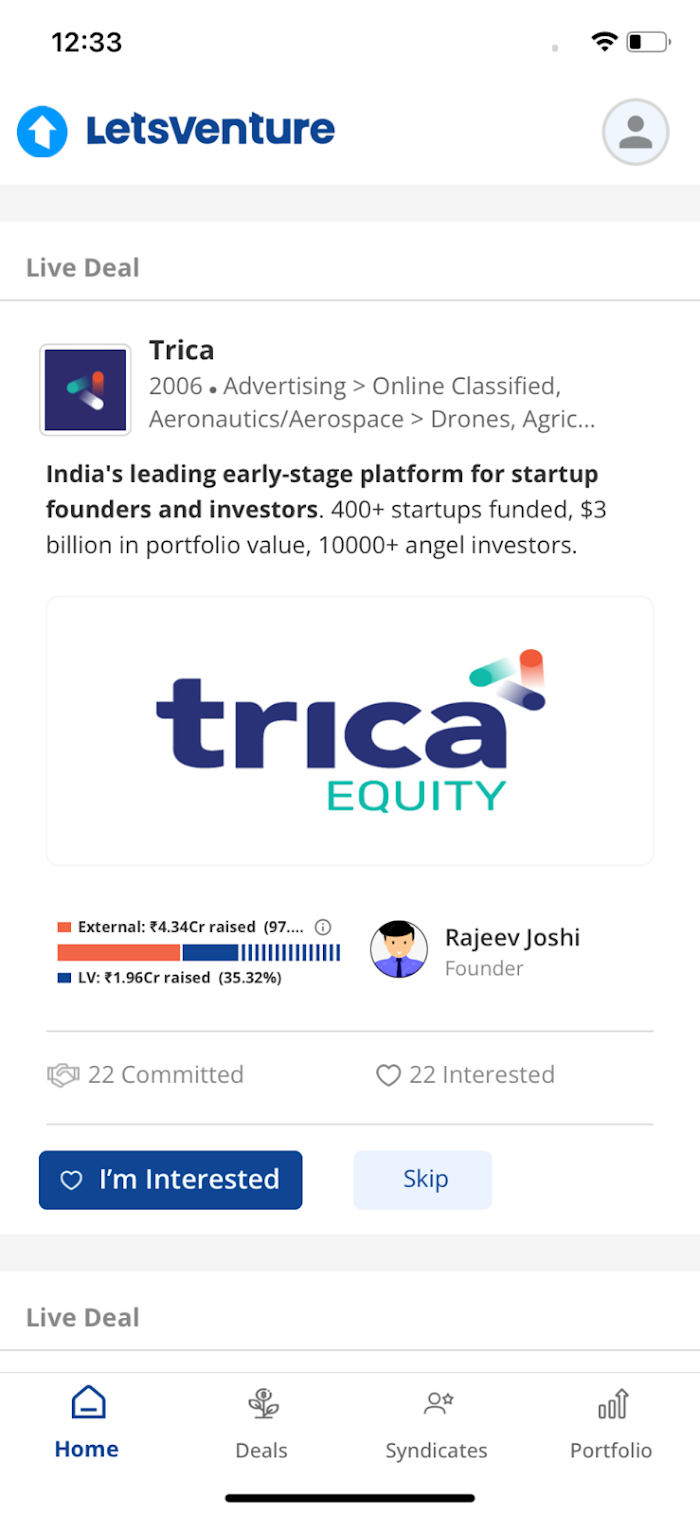Go to the Syndicates tab

tap(437, 1421)
